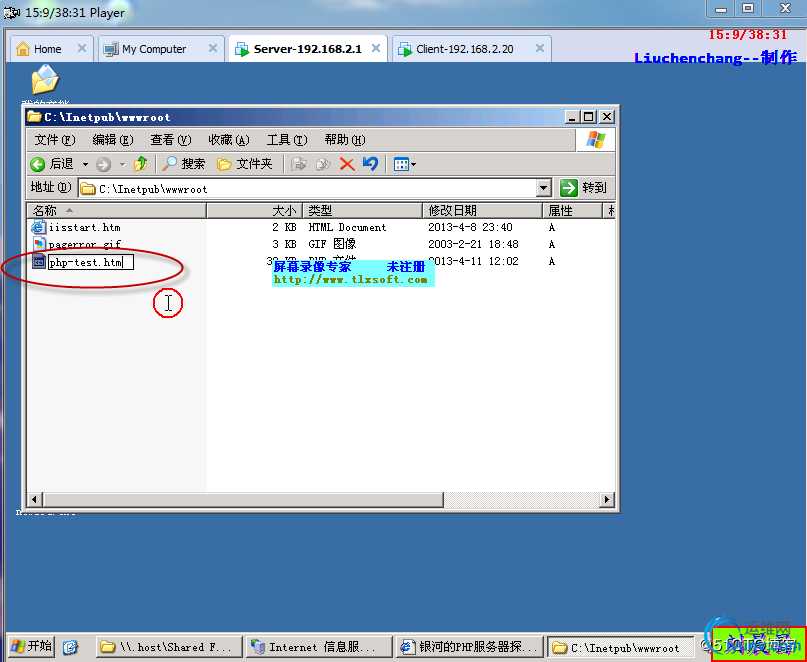Click the 'HTML Document' type cell

pos(347,227)
